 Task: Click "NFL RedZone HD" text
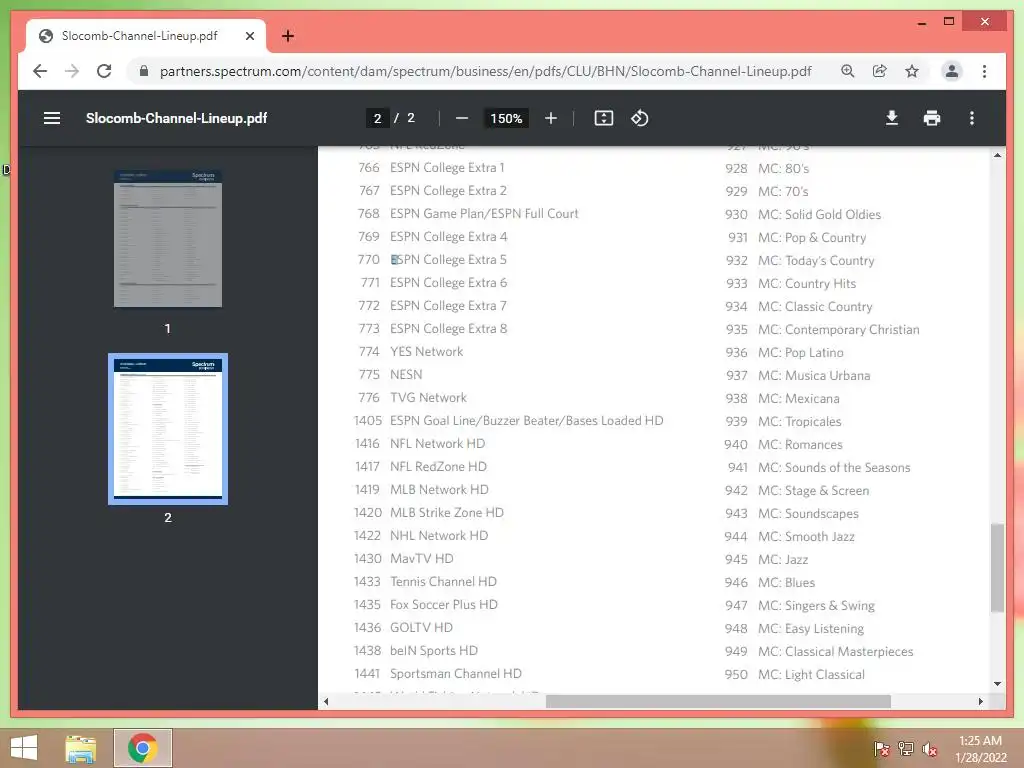(438, 466)
